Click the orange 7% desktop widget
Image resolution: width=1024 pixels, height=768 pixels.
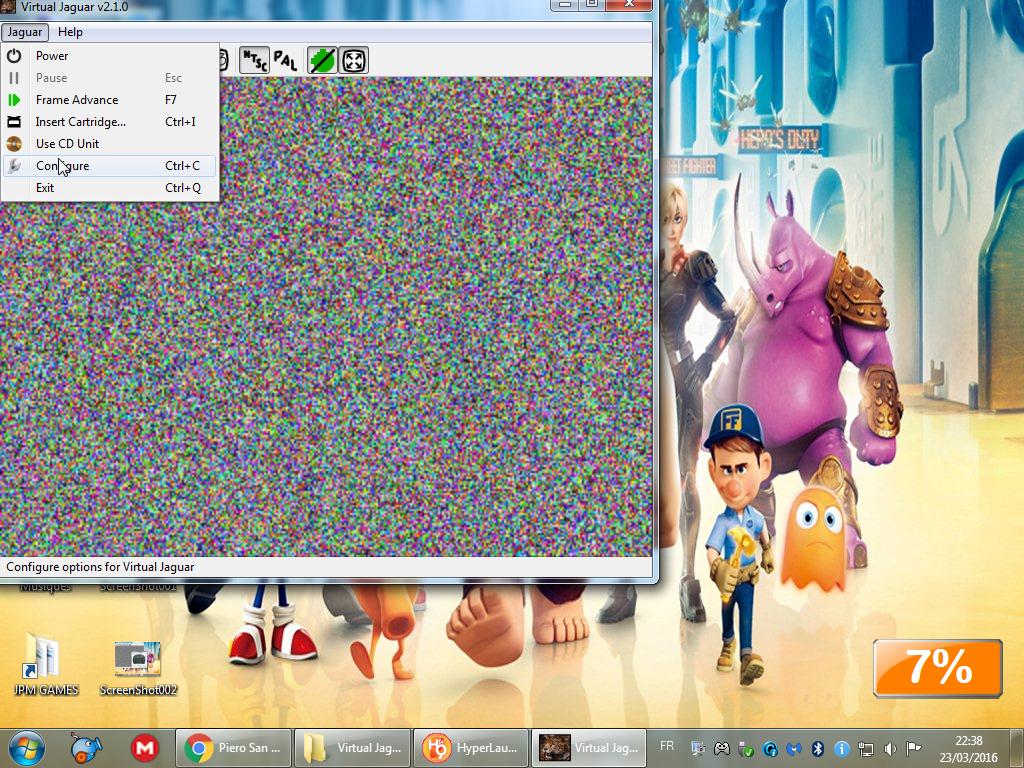click(938, 668)
